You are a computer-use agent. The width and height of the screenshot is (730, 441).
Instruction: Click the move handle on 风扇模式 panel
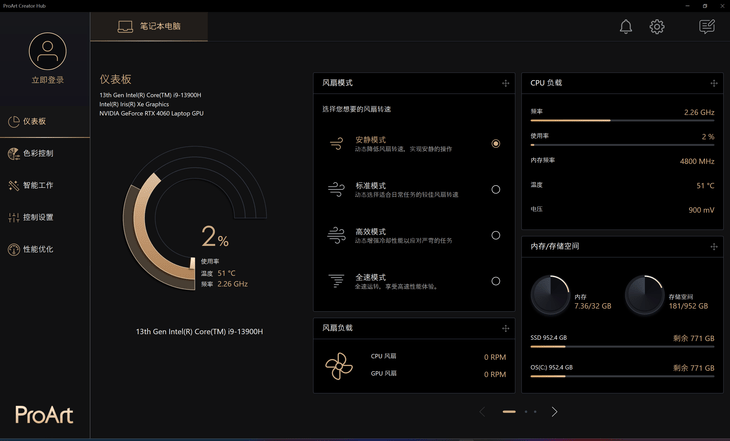coord(506,83)
